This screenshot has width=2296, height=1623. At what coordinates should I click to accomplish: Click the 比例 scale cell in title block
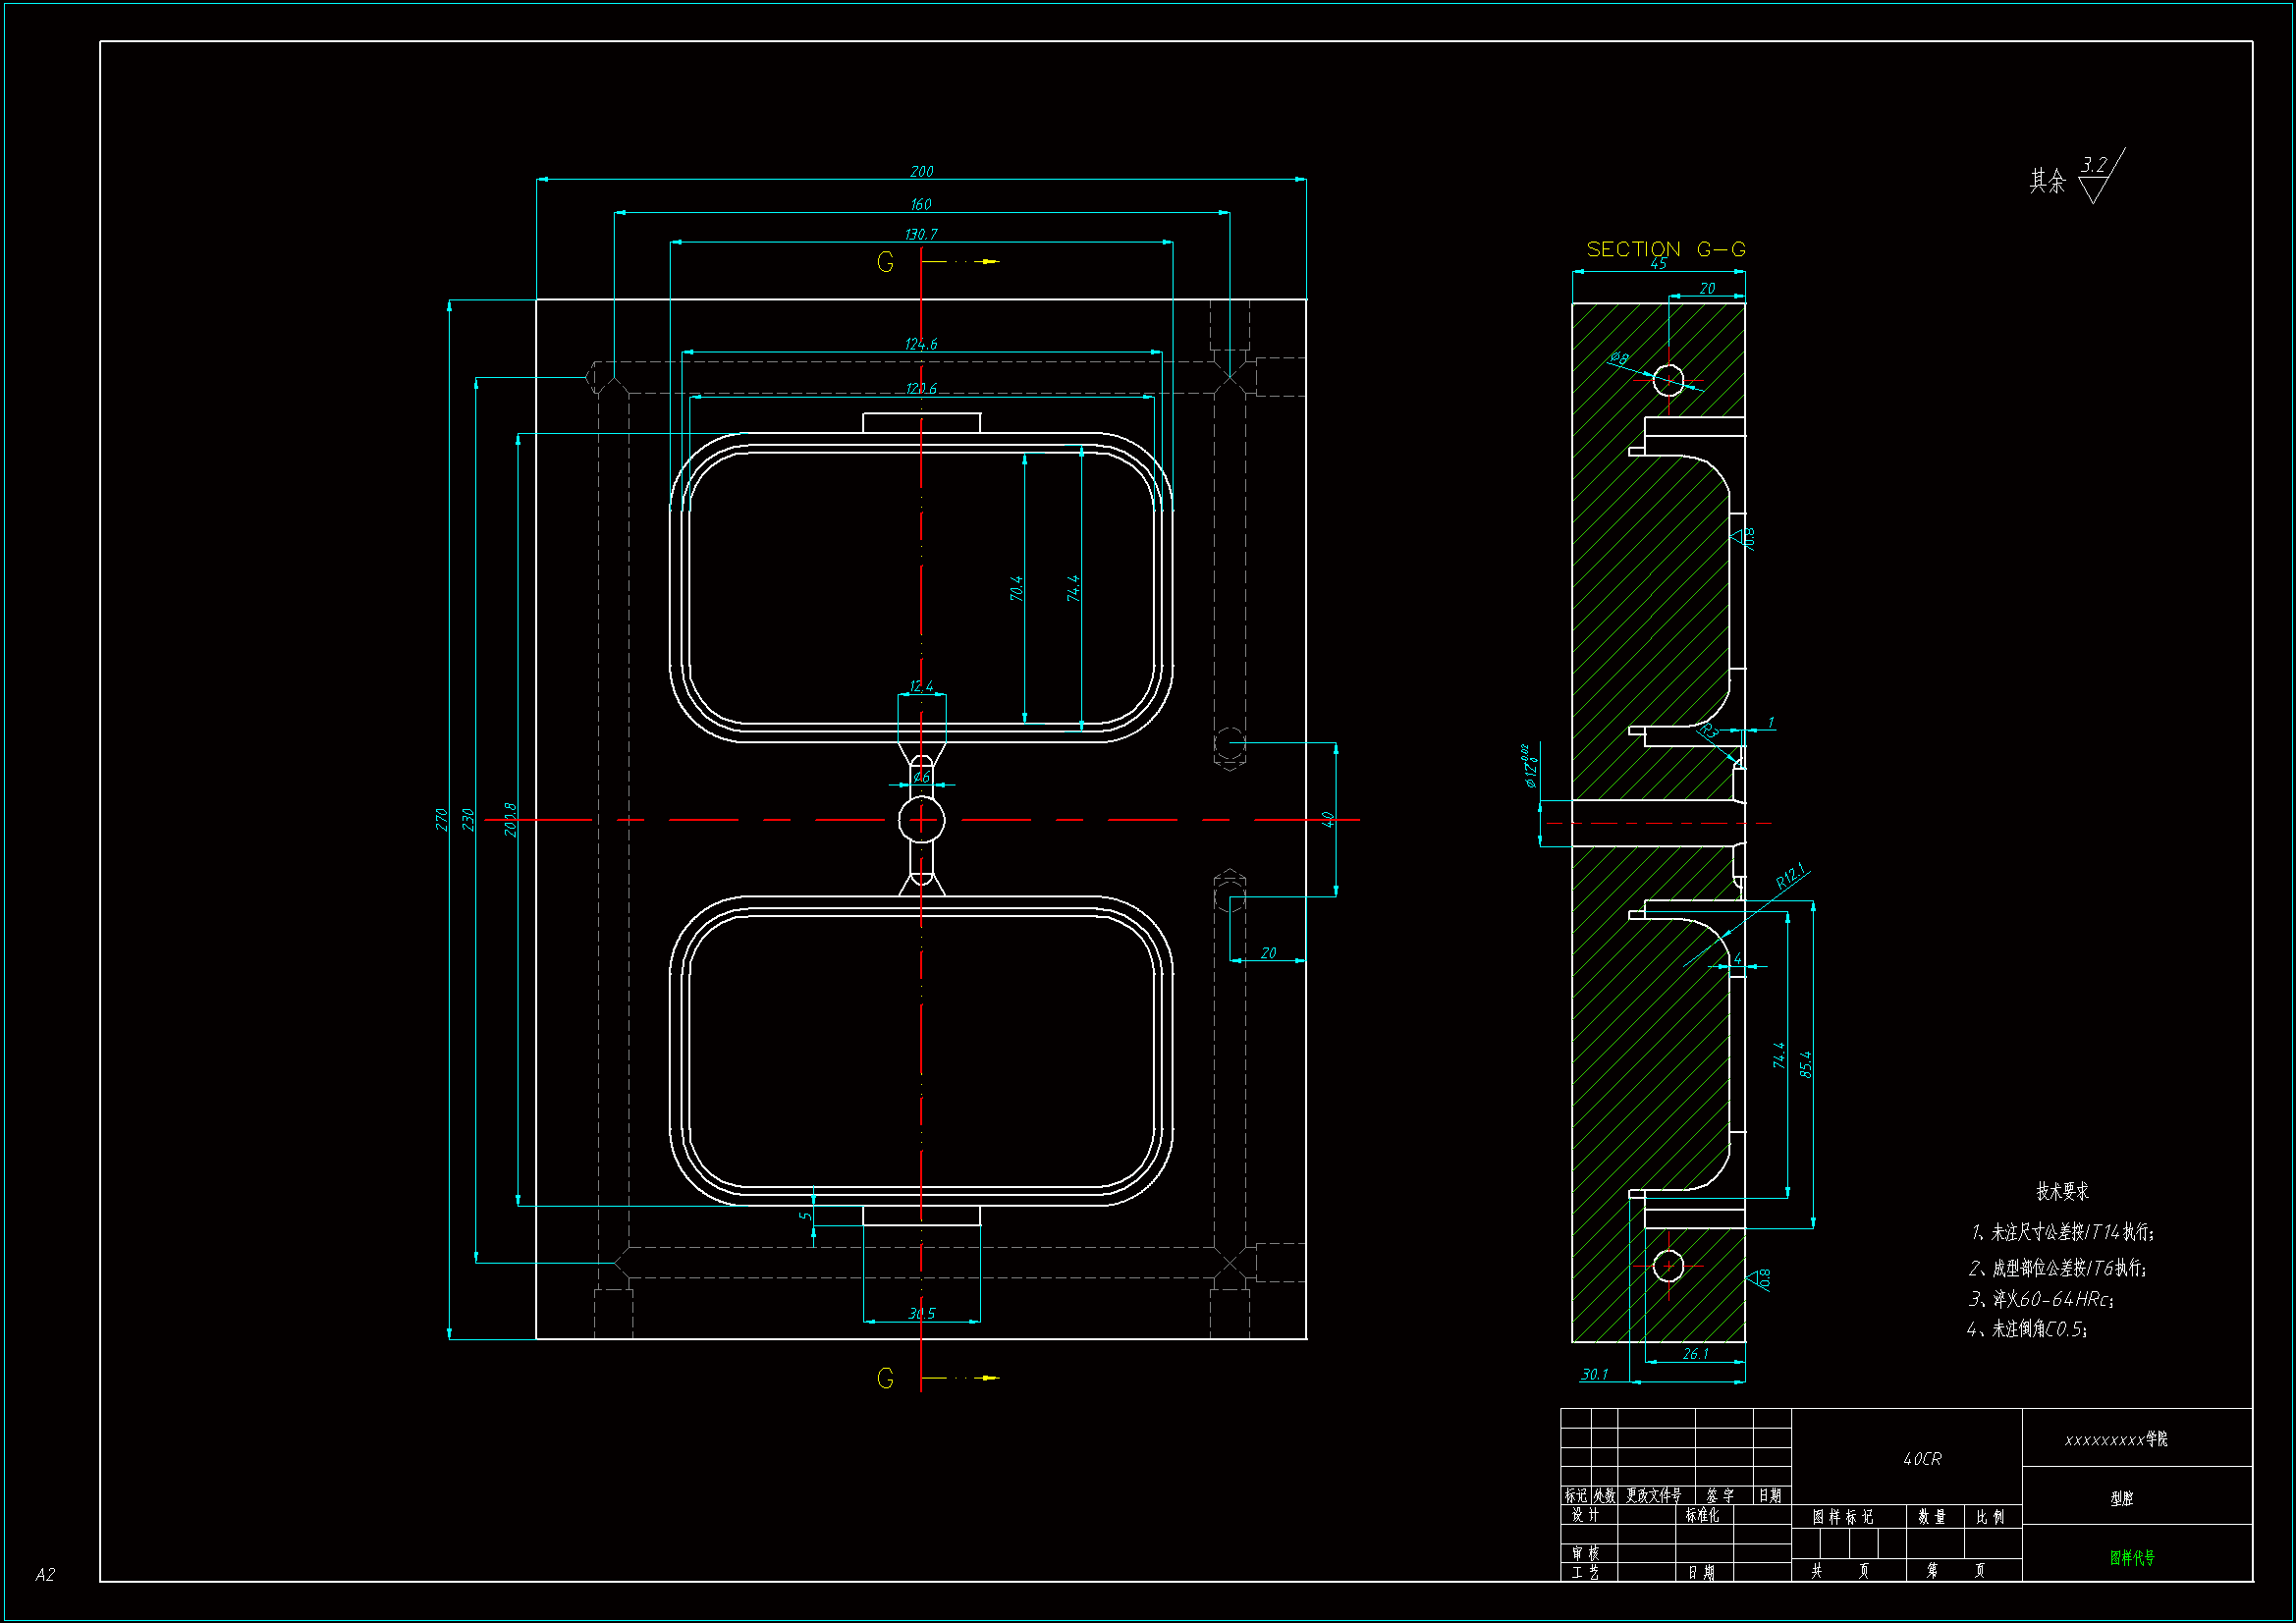click(x=1989, y=1516)
